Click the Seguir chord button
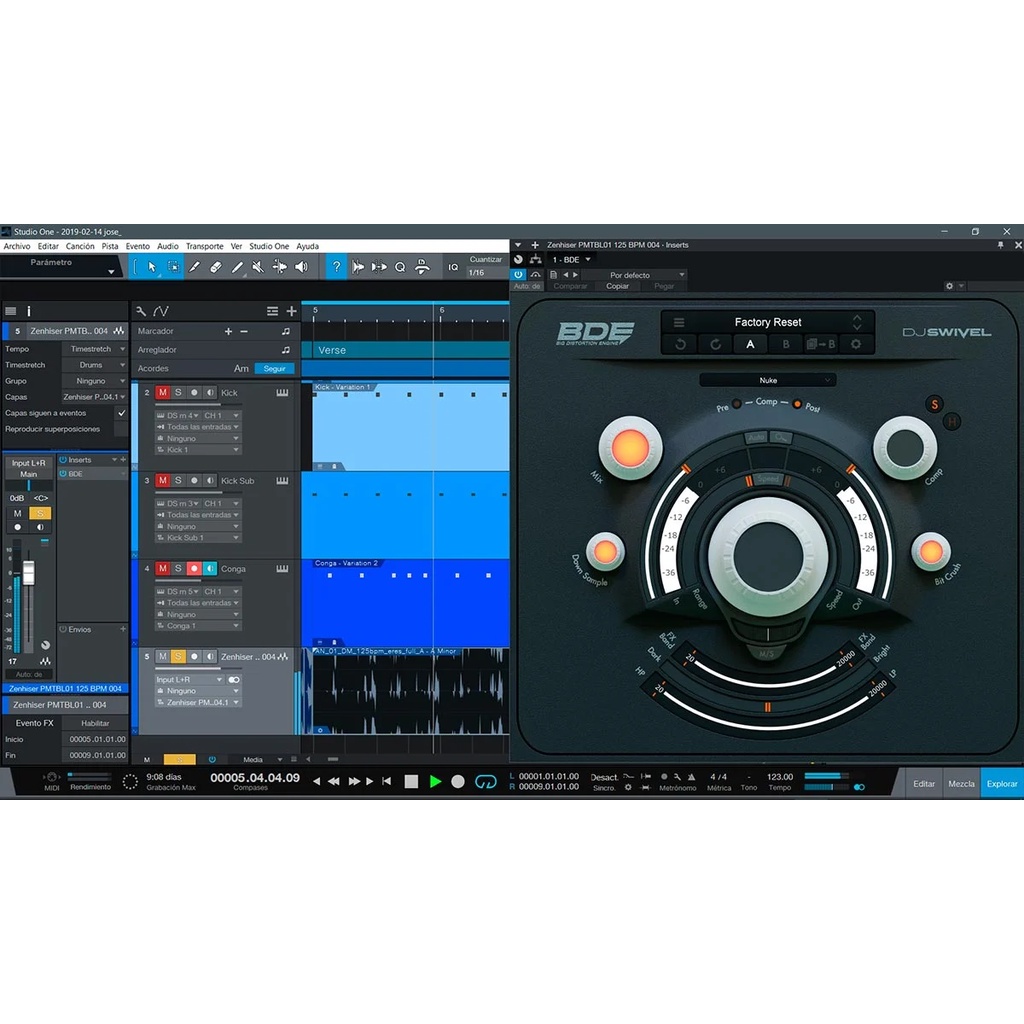Viewport: 1024px width, 1024px height. pos(274,368)
